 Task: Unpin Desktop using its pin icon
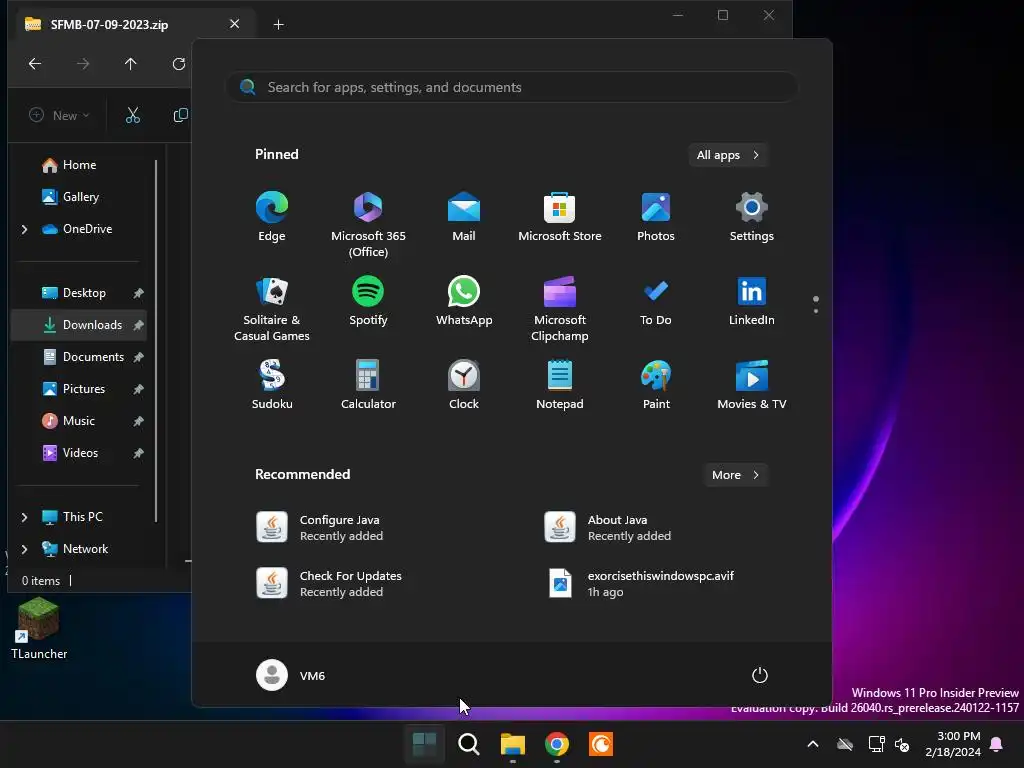(138, 293)
